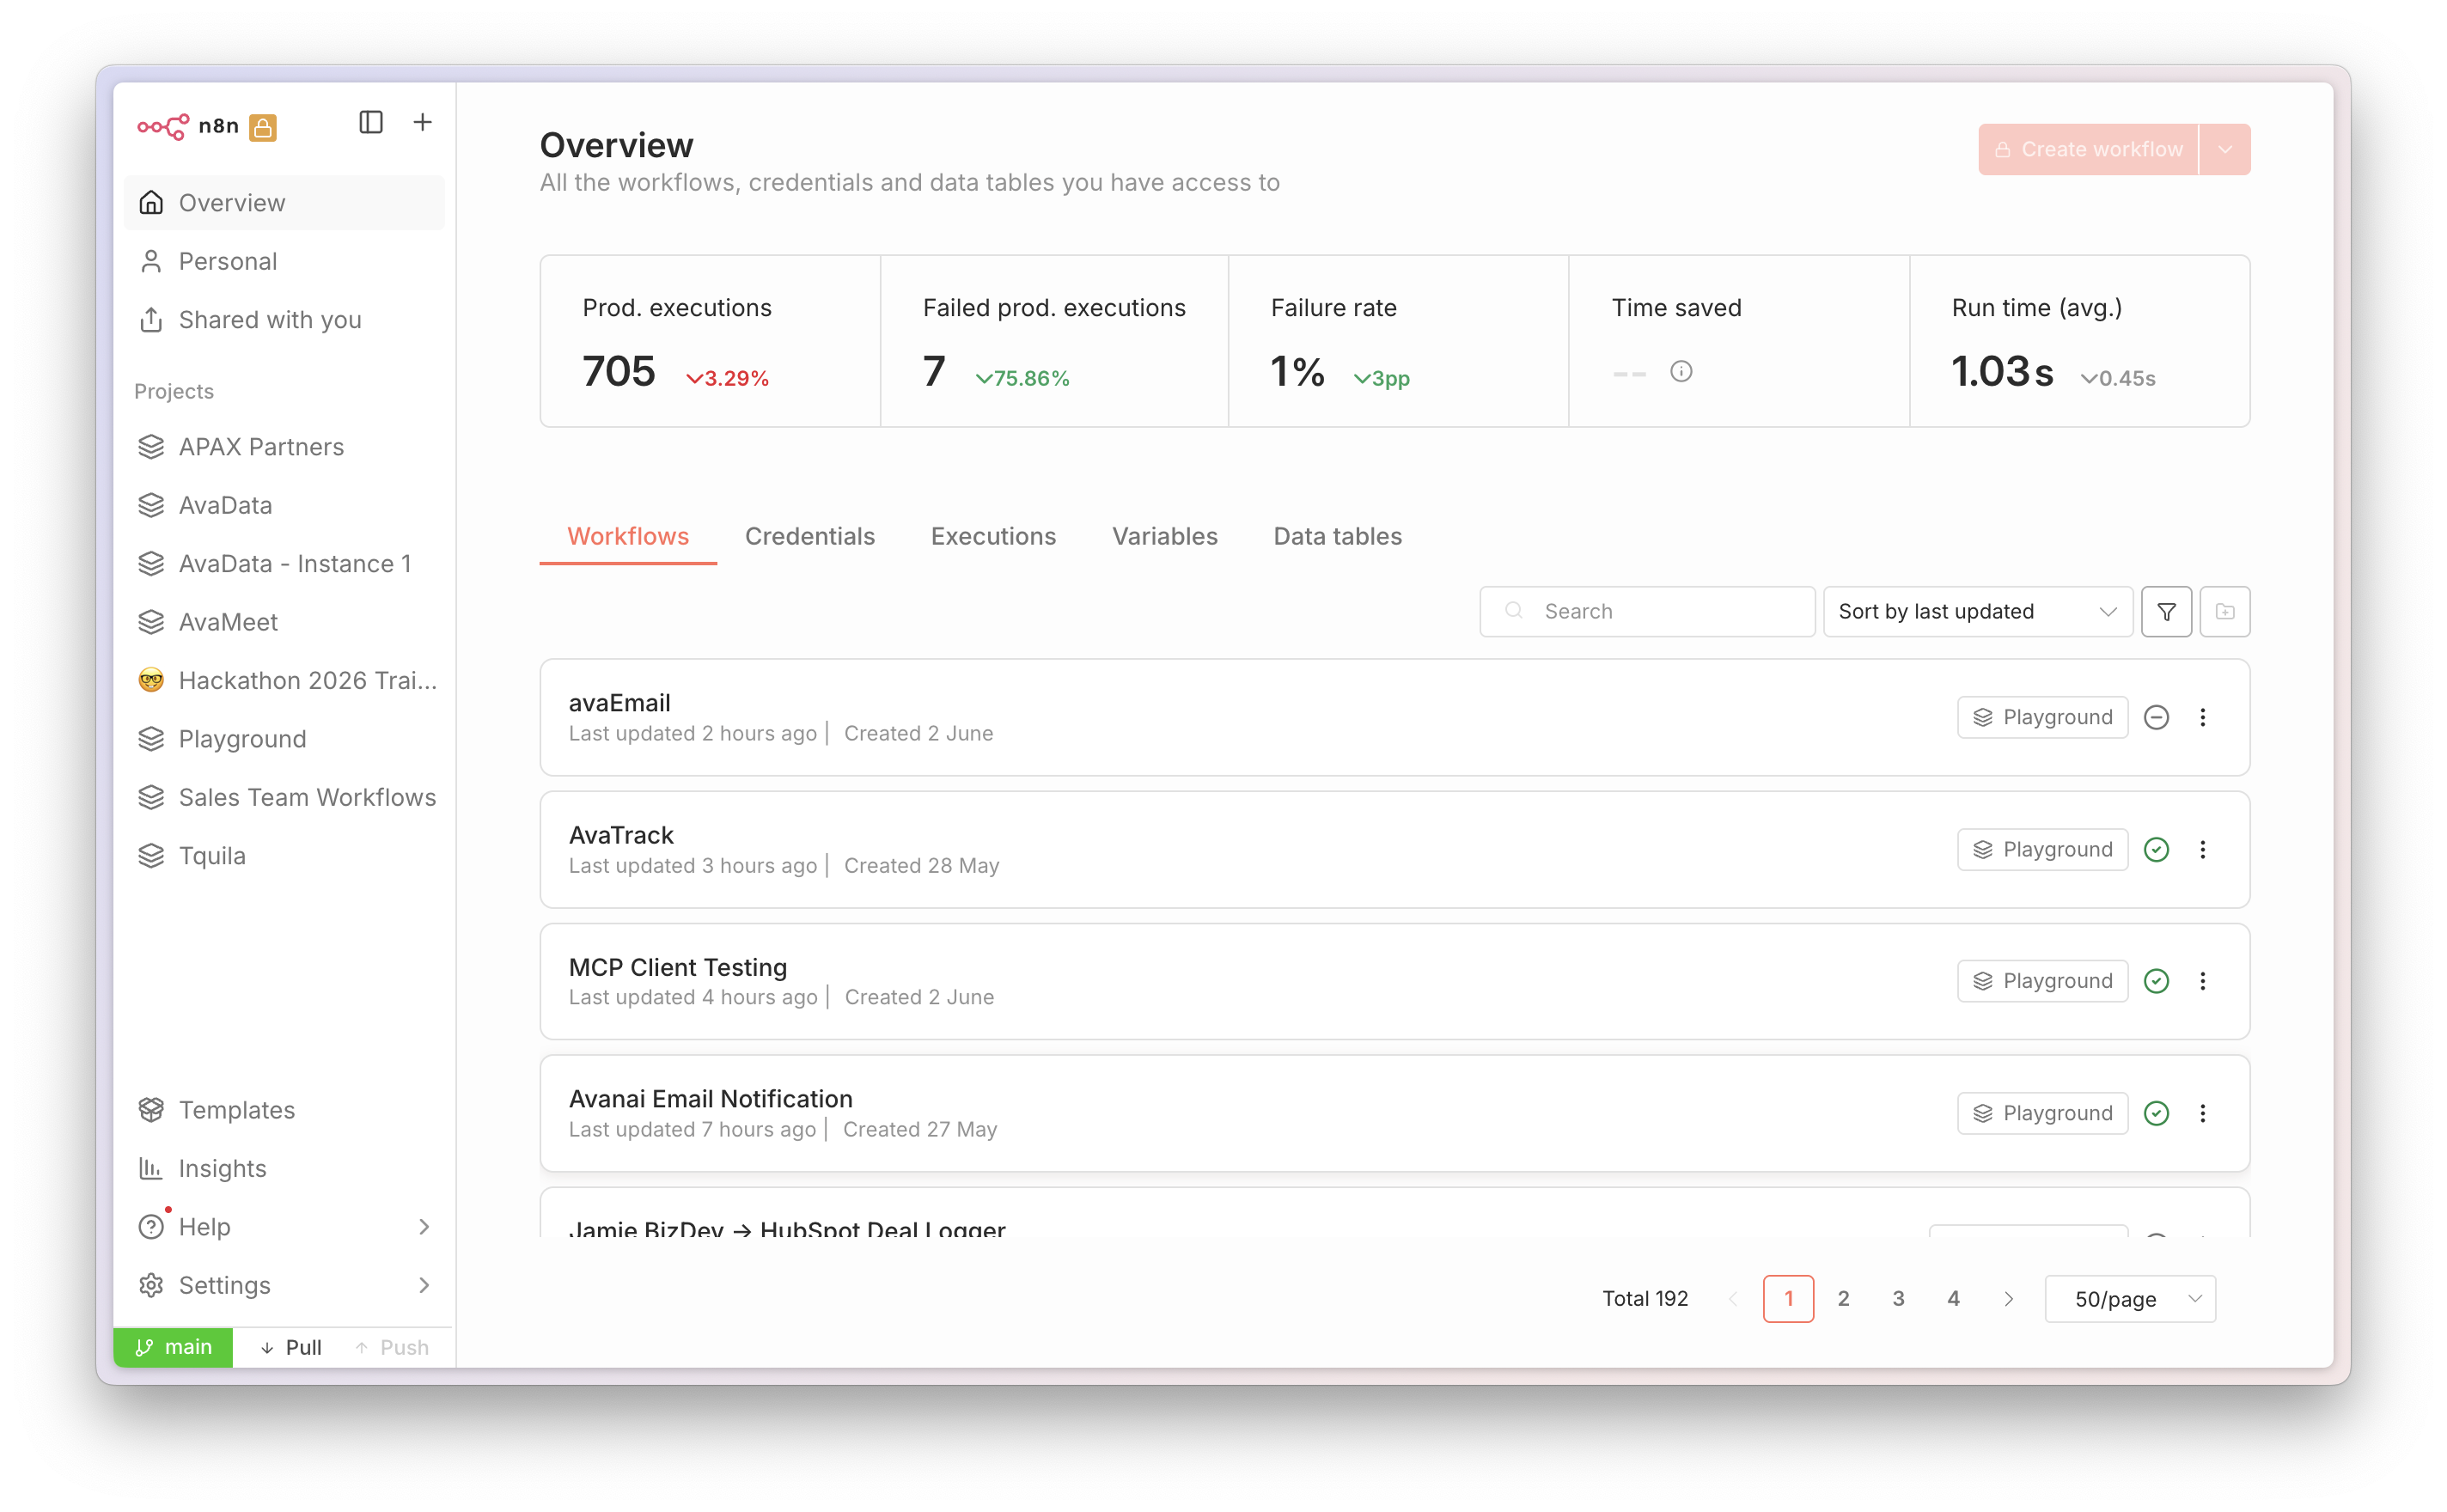Viewport: 2447px width, 1512px height.
Task: Click the Help question mark icon
Action: (151, 1227)
